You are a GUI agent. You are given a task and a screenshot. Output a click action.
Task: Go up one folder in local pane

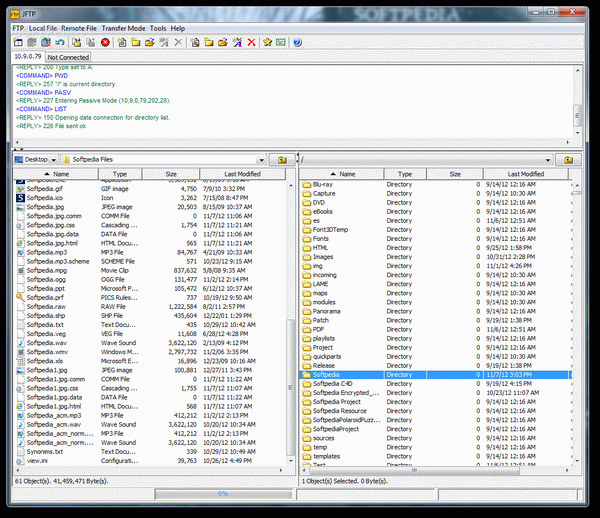pyautogui.click(x=282, y=159)
